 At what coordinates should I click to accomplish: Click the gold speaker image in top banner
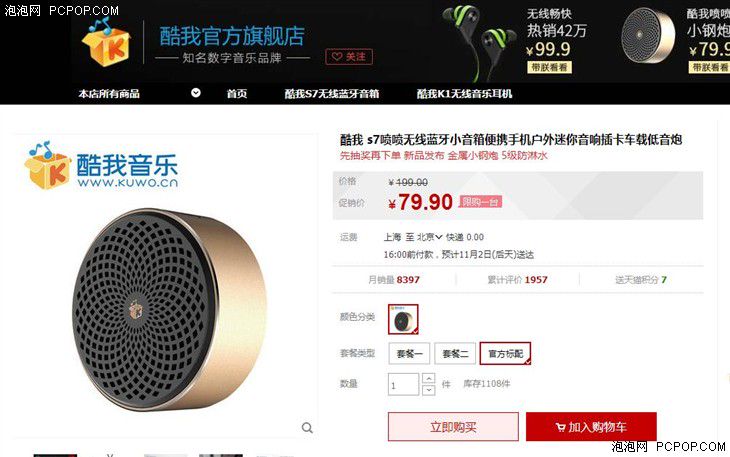click(647, 36)
